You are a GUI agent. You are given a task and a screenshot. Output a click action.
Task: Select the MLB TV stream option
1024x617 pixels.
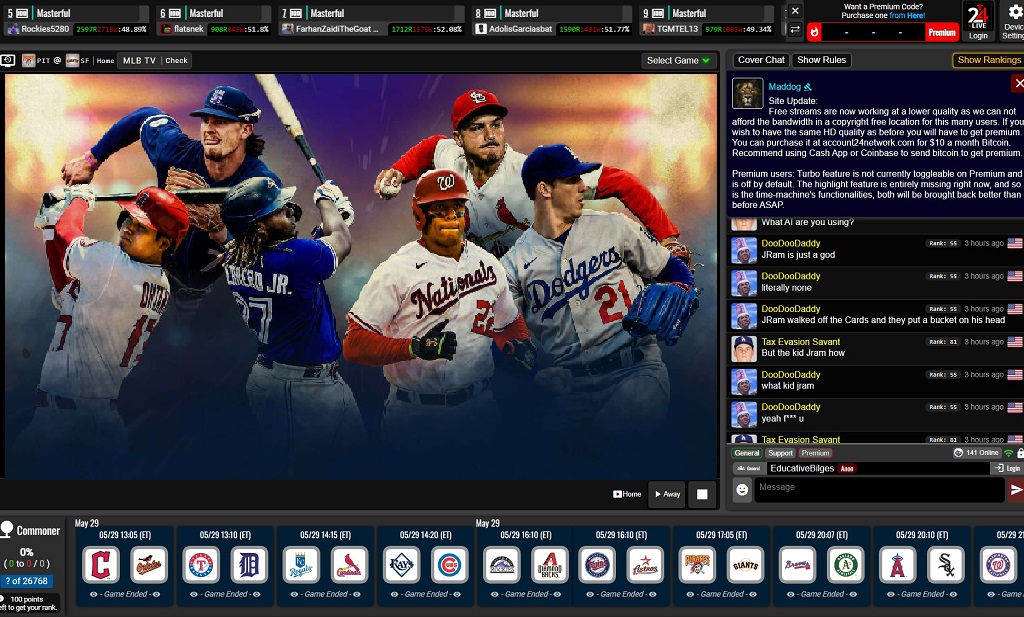[x=139, y=61]
